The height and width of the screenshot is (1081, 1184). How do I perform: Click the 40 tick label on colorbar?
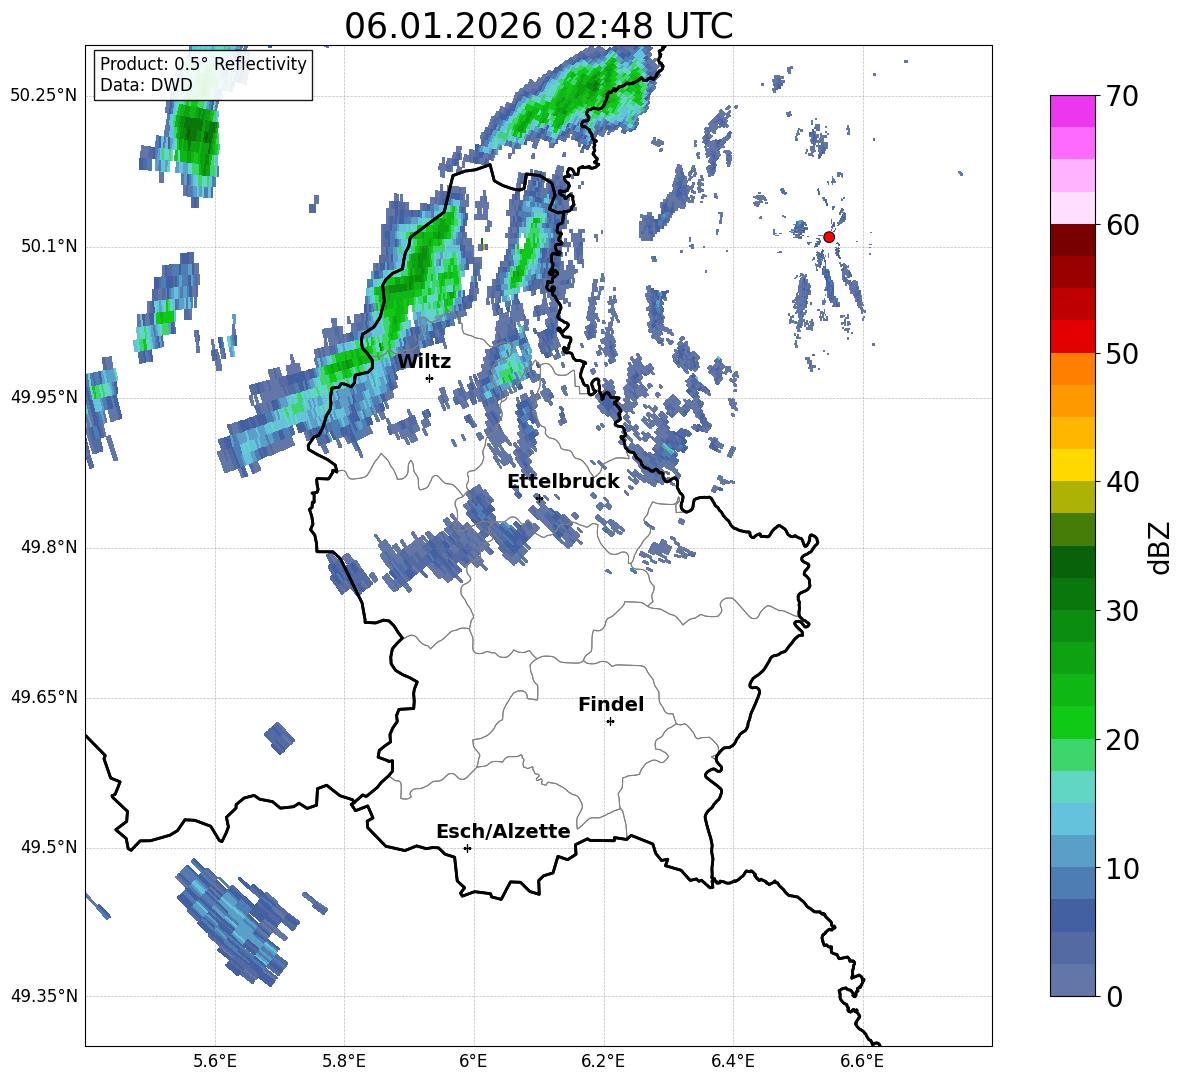coord(1122,482)
